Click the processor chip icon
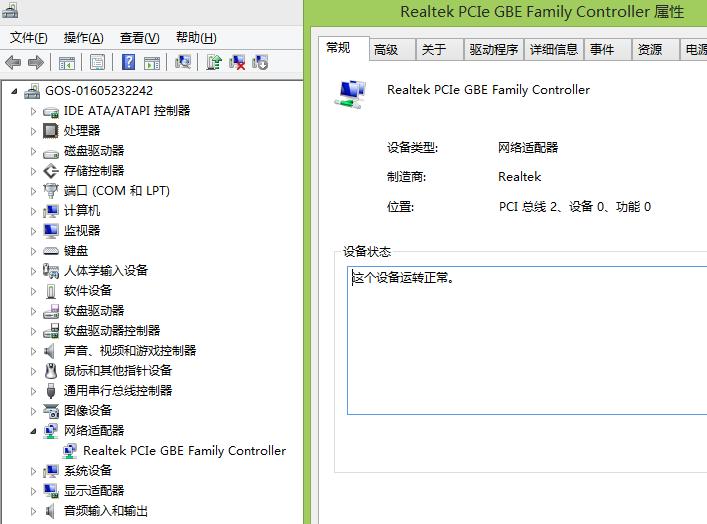The height and width of the screenshot is (524, 707). coord(50,131)
